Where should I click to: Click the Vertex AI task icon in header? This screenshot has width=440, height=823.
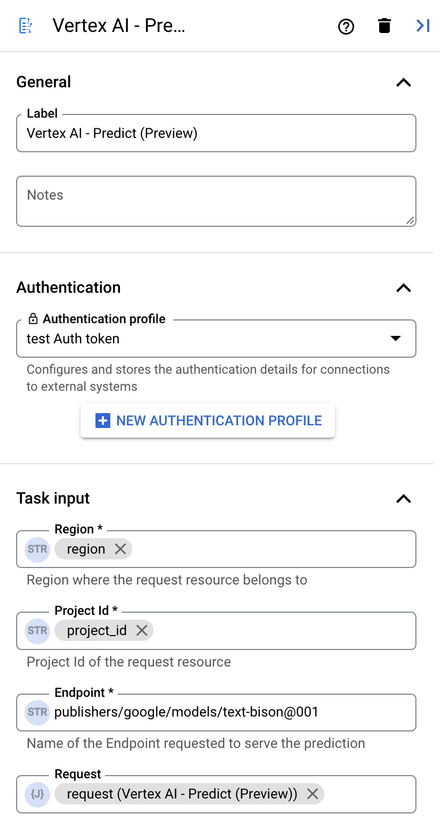tap(25, 26)
